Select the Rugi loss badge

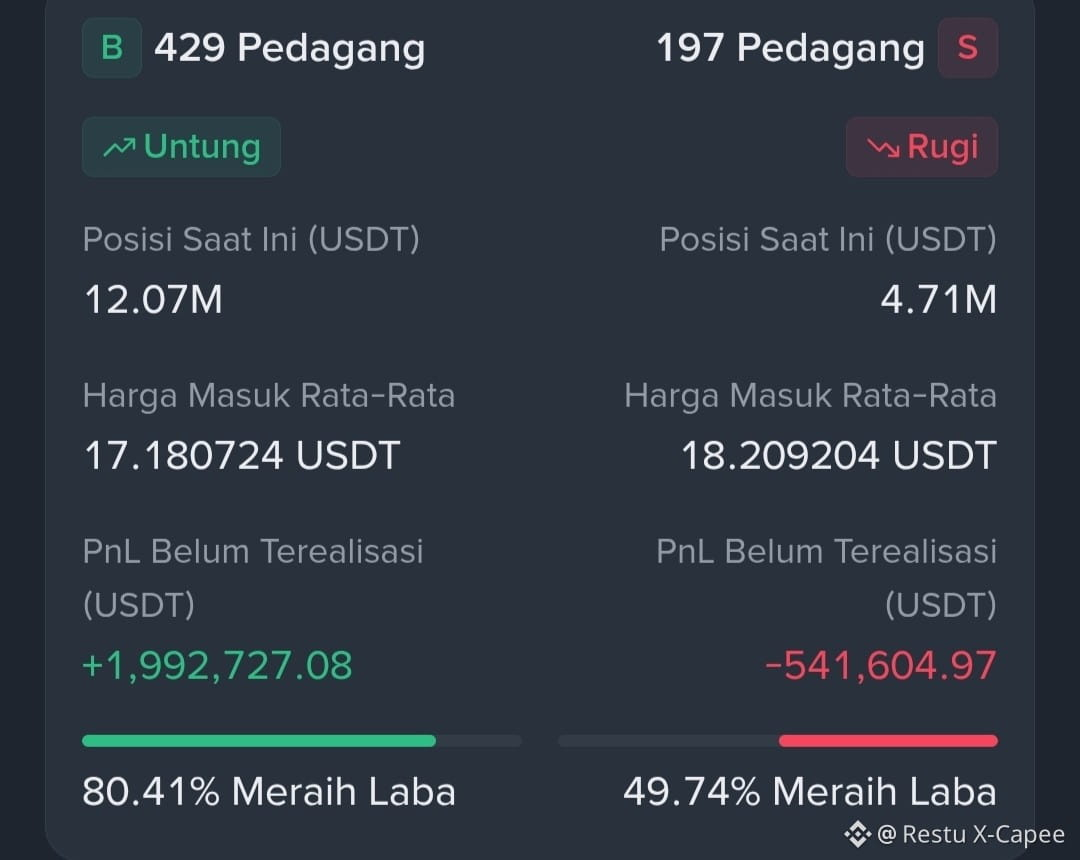(x=922, y=147)
